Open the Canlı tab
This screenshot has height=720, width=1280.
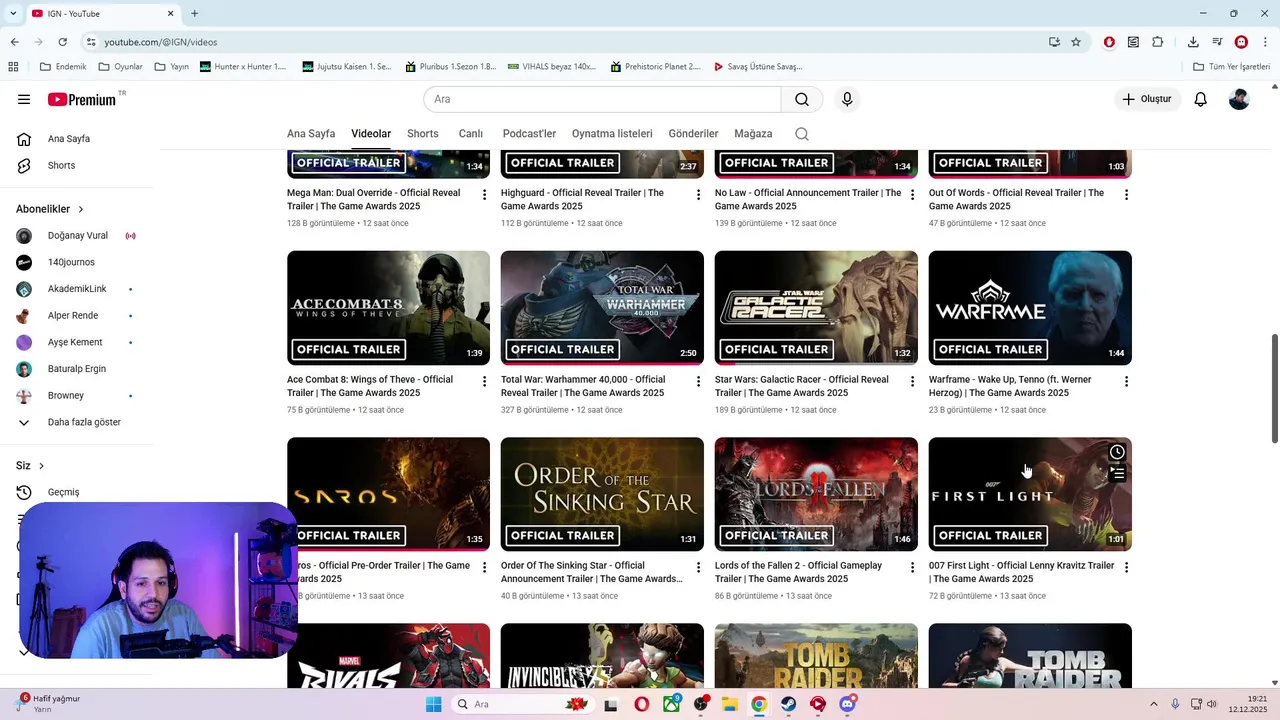click(471, 134)
